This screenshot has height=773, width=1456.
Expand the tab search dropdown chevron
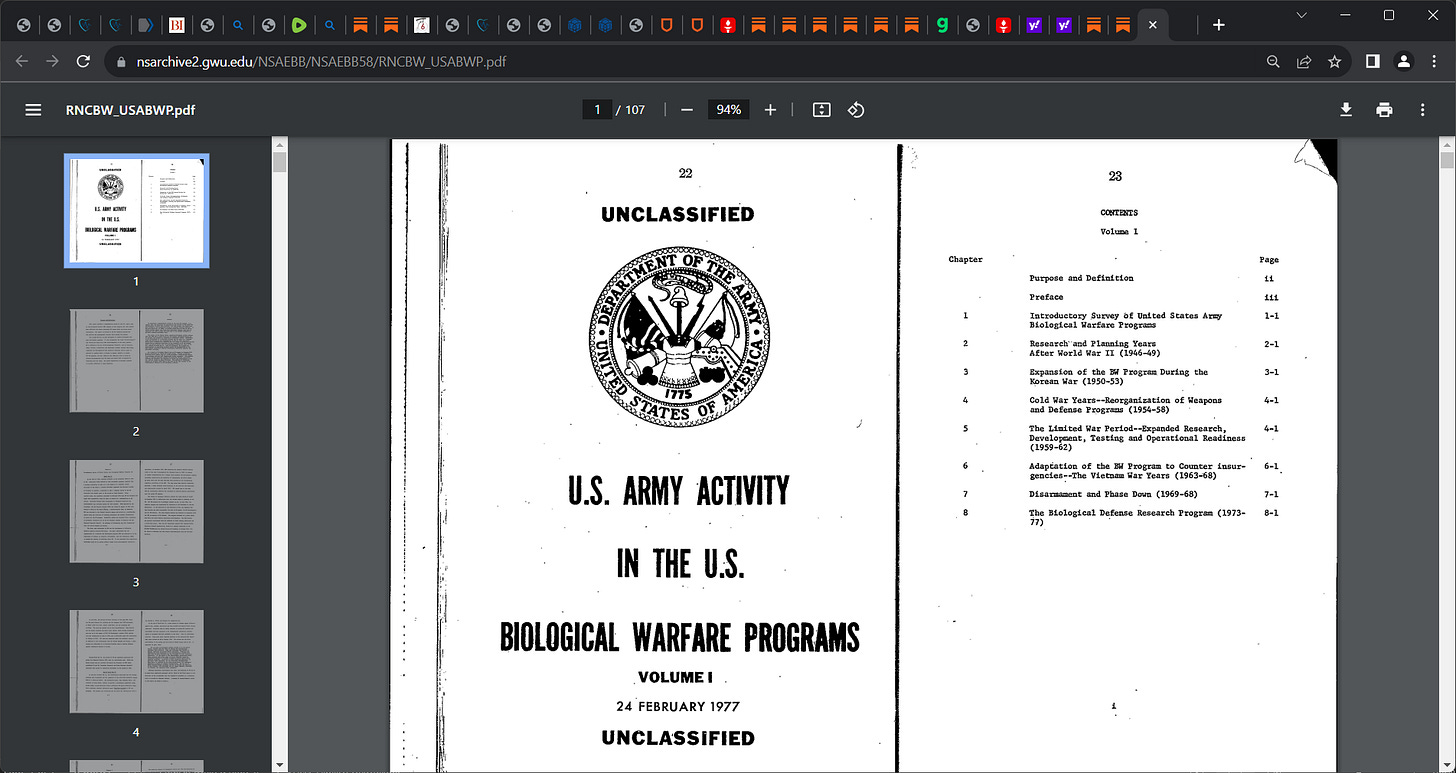[x=1301, y=15]
